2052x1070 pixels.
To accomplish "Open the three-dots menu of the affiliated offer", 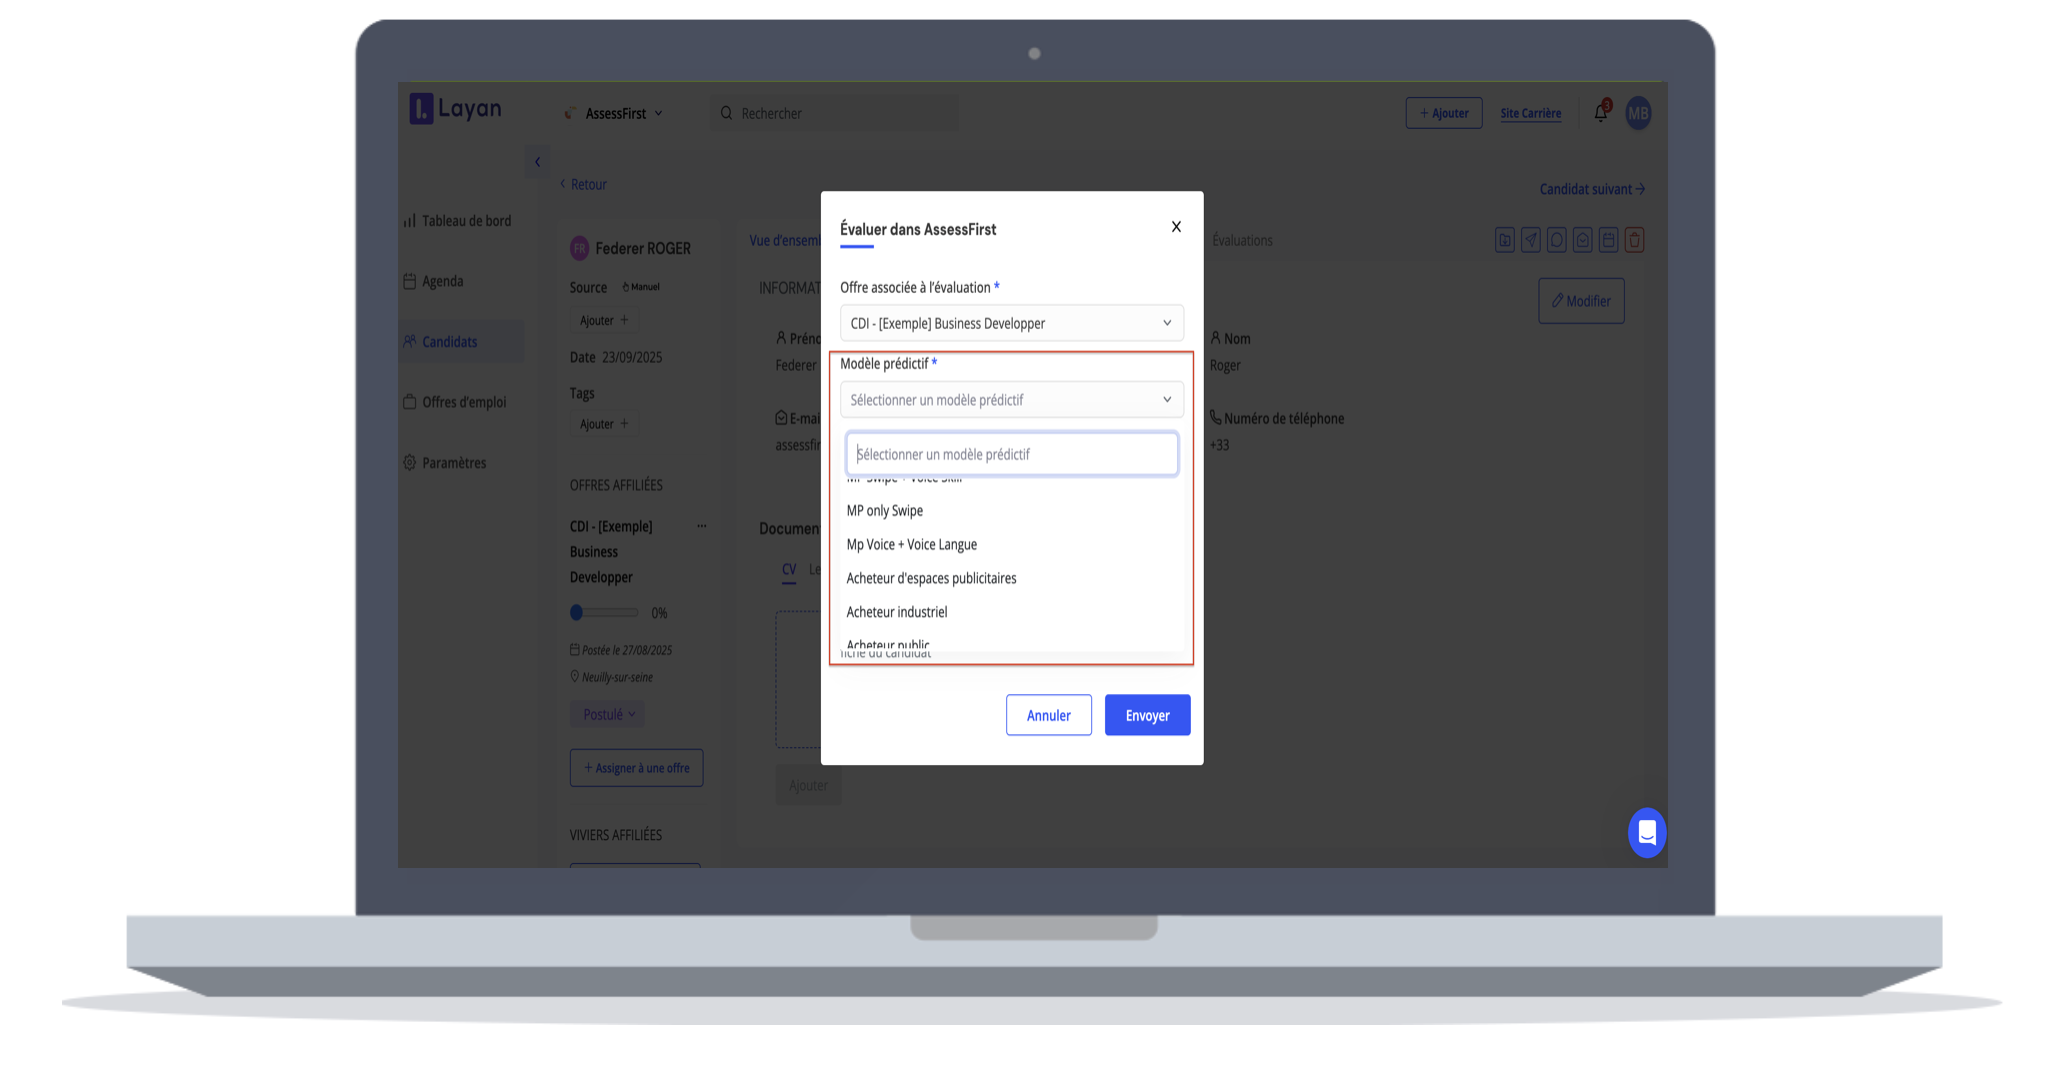I will pyautogui.click(x=702, y=526).
